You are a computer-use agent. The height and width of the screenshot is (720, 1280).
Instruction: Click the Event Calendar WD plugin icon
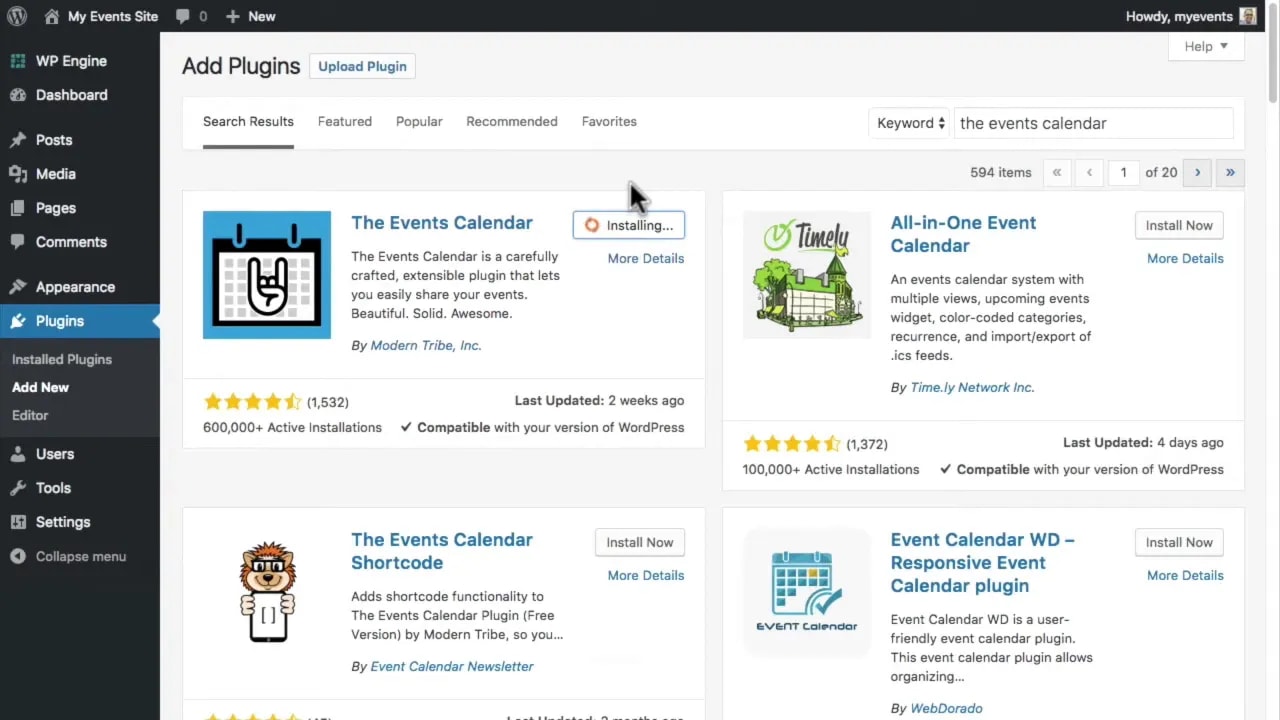point(807,592)
